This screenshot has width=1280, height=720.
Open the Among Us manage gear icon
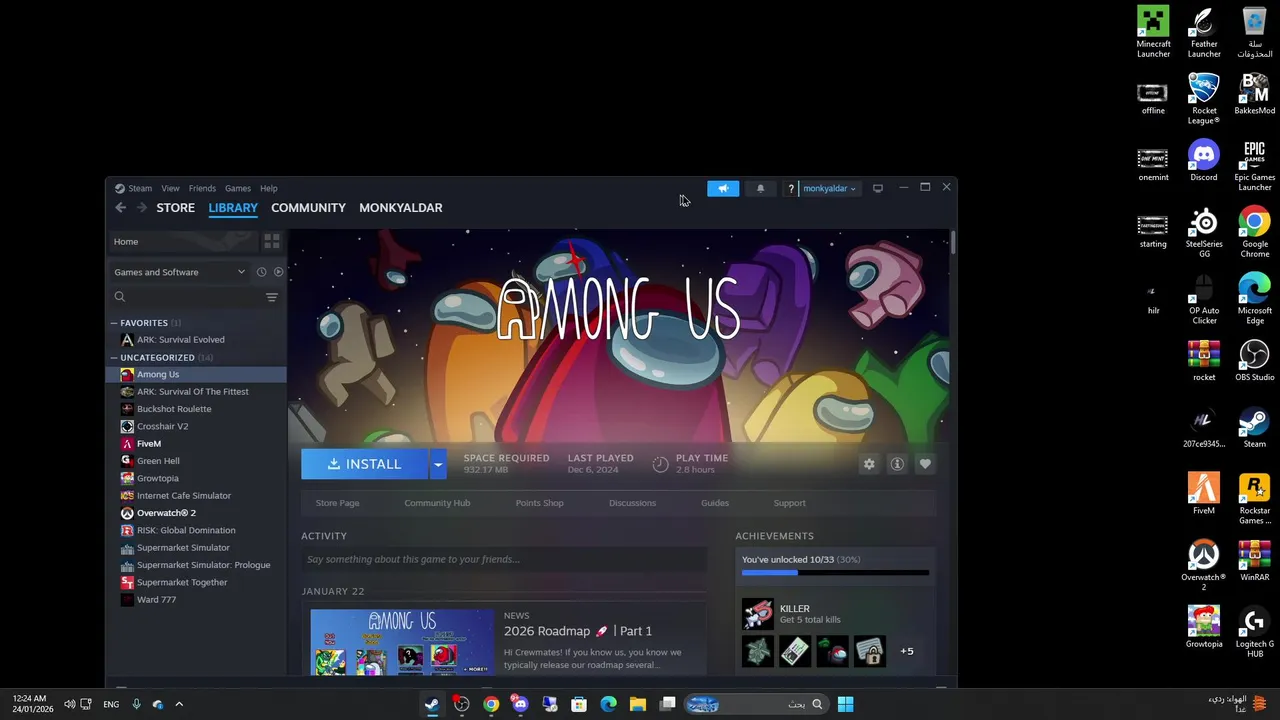pyautogui.click(x=869, y=464)
